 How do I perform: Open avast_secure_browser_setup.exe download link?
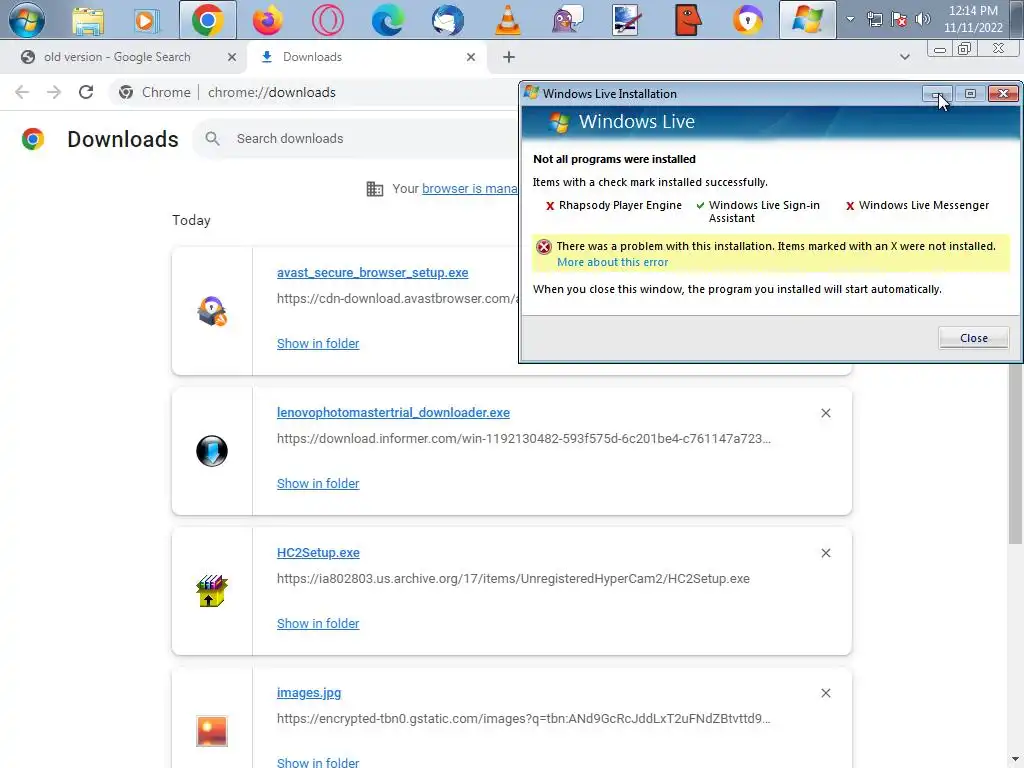click(x=372, y=273)
